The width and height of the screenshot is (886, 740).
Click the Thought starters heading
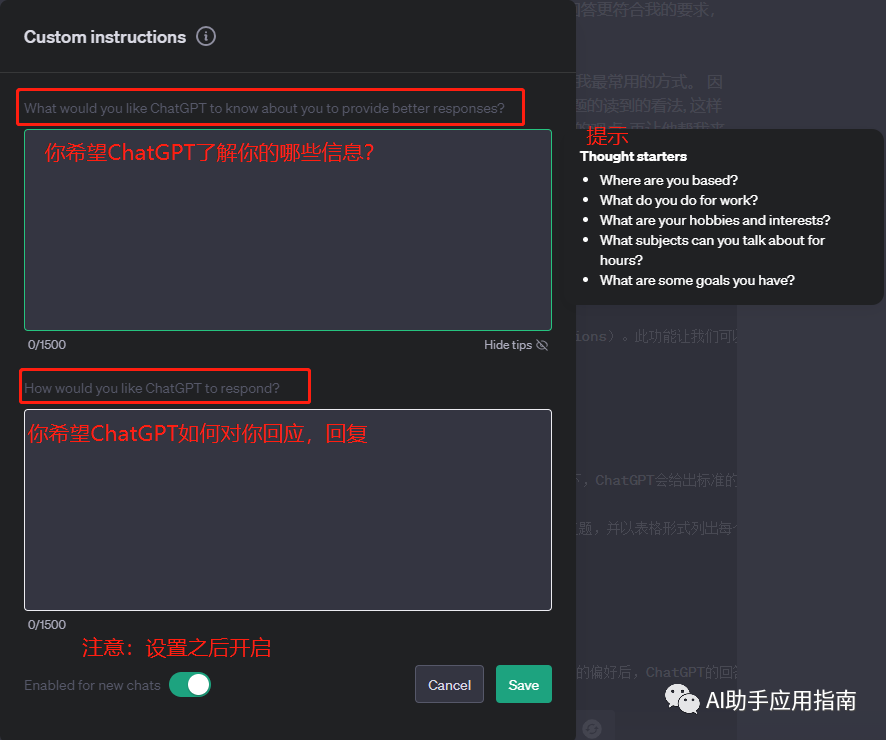tap(633, 156)
